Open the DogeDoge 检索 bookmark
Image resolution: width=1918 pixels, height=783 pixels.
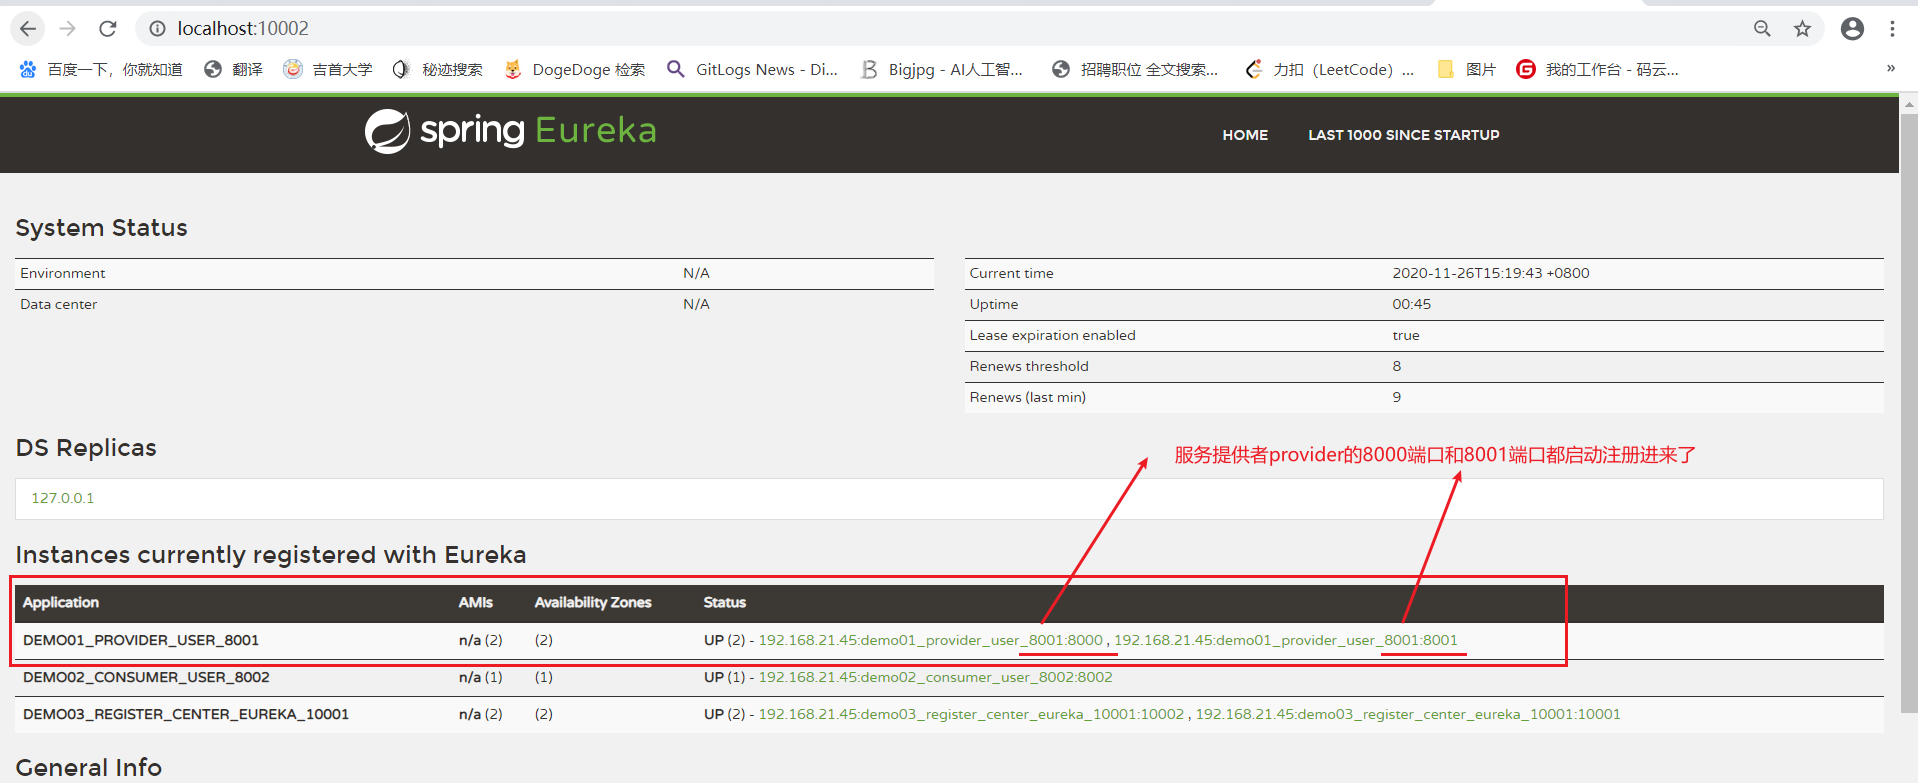pos(575,69)
